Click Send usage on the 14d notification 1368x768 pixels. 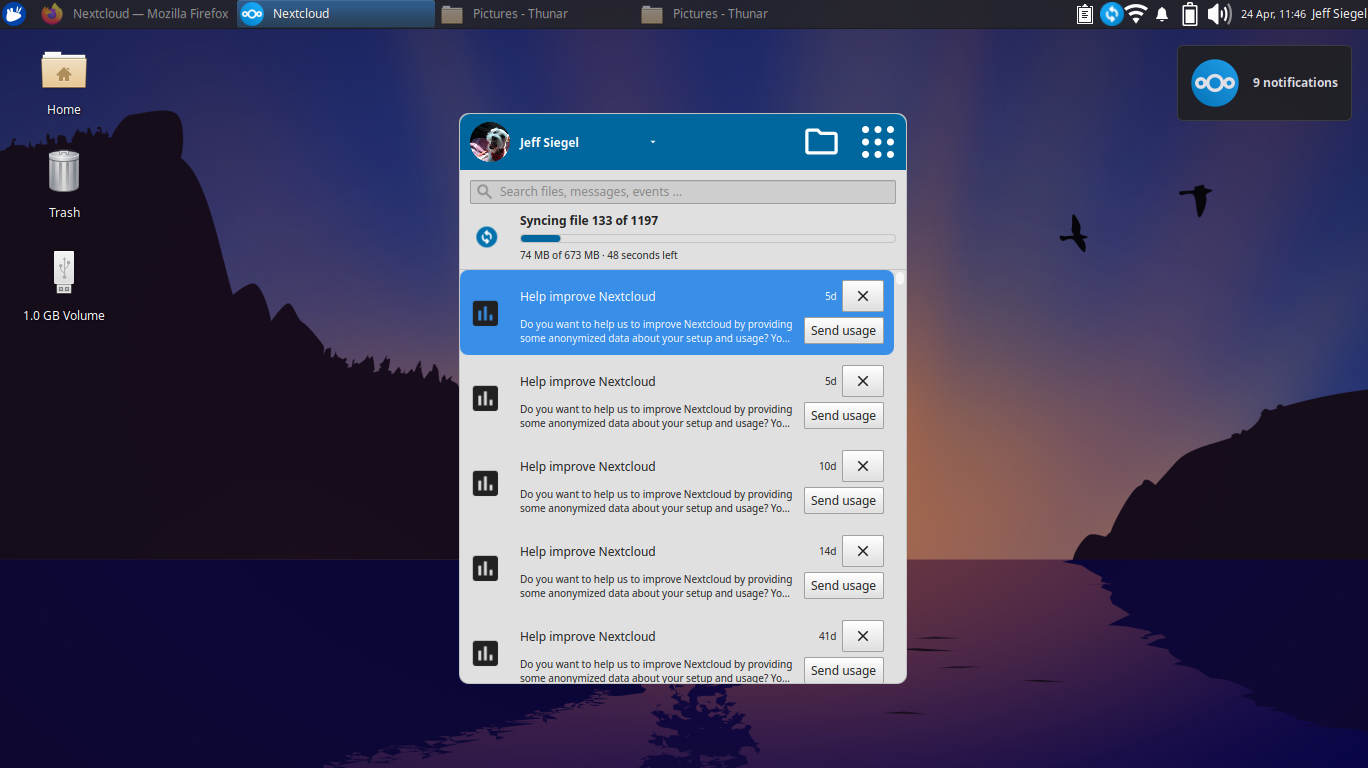coord(844,586)
